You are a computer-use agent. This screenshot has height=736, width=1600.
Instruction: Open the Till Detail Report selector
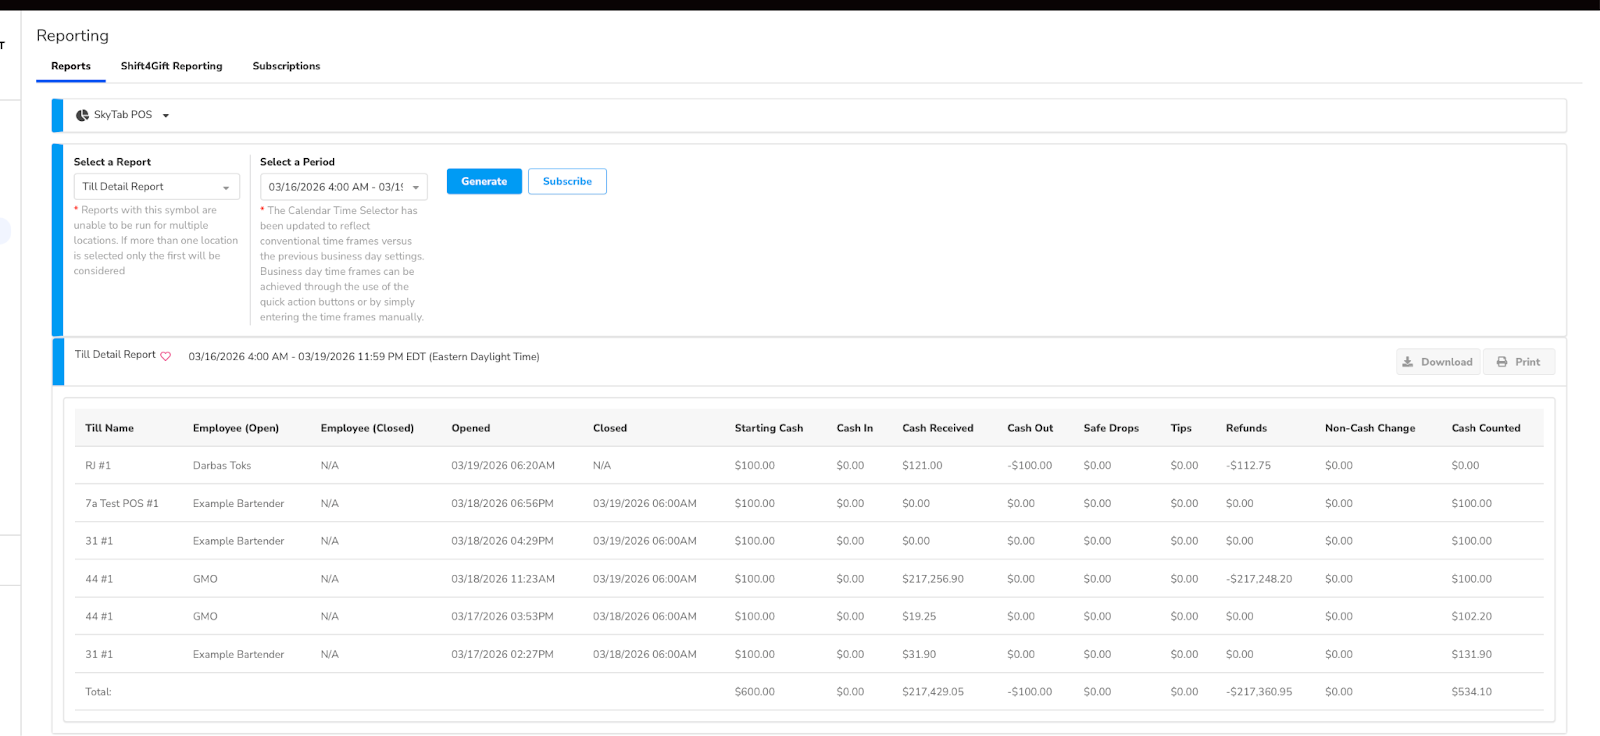tap(156, 187)
